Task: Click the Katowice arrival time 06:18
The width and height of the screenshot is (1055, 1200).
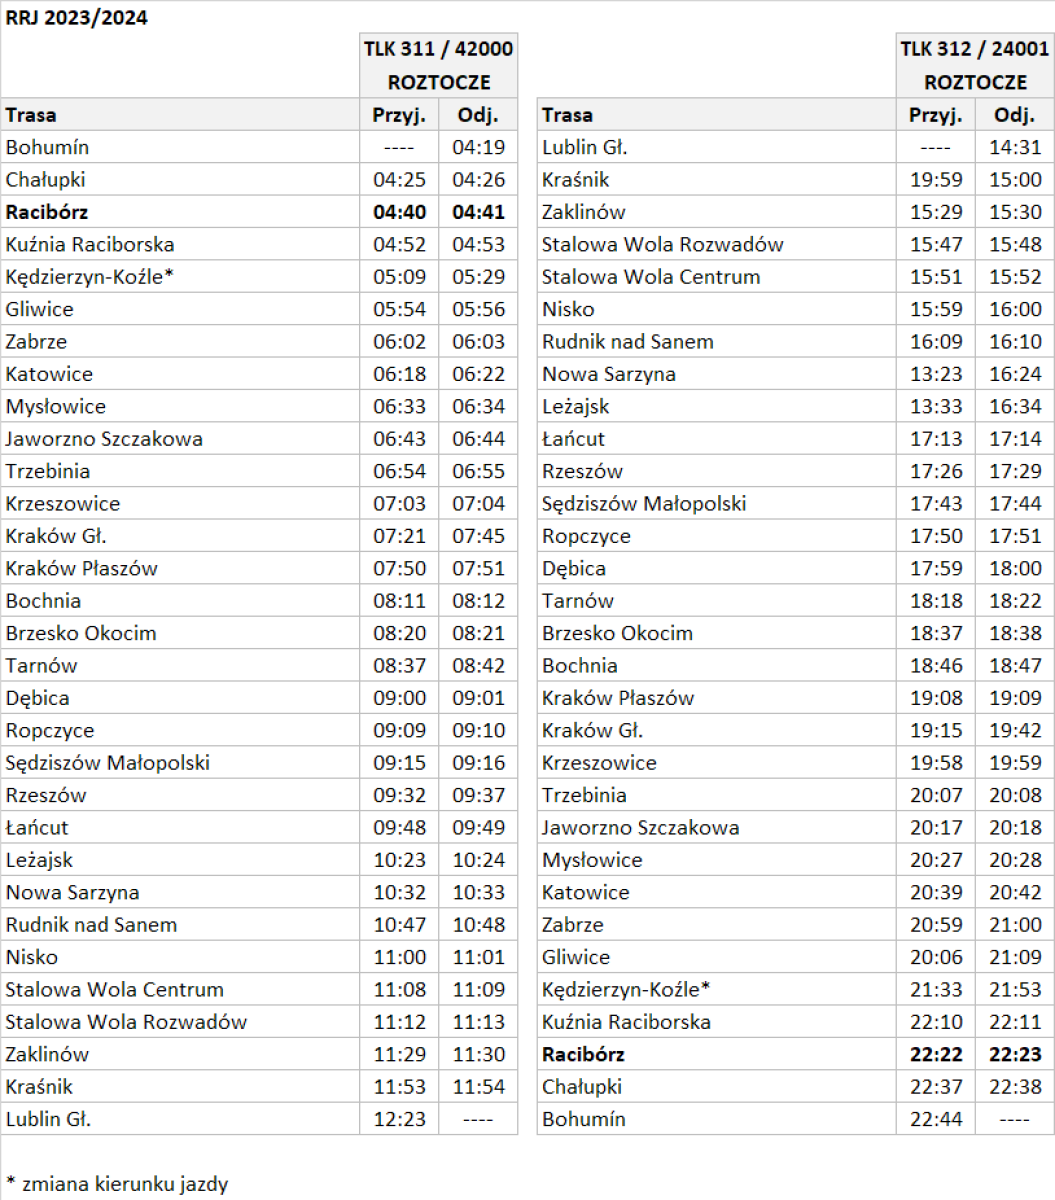Action: coord(399,374)
